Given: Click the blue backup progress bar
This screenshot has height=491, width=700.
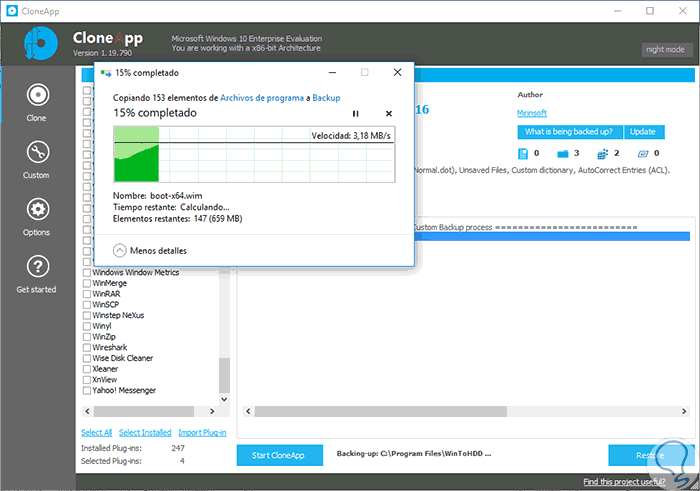Looking at the screenshot, I should (x=552, y=236).
